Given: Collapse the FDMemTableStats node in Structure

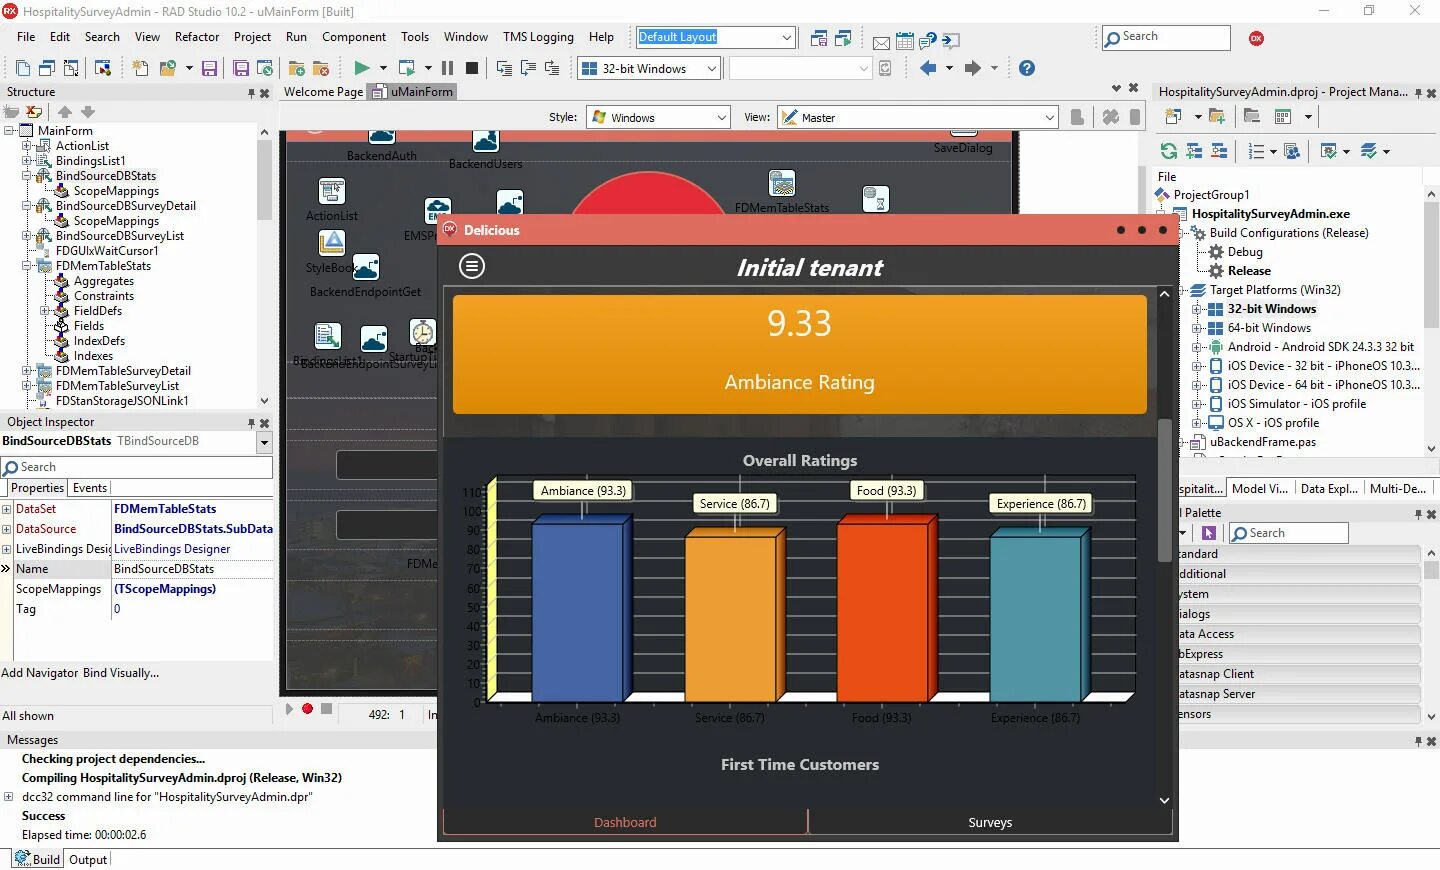Looking at the screenshot, I should 27,266.
